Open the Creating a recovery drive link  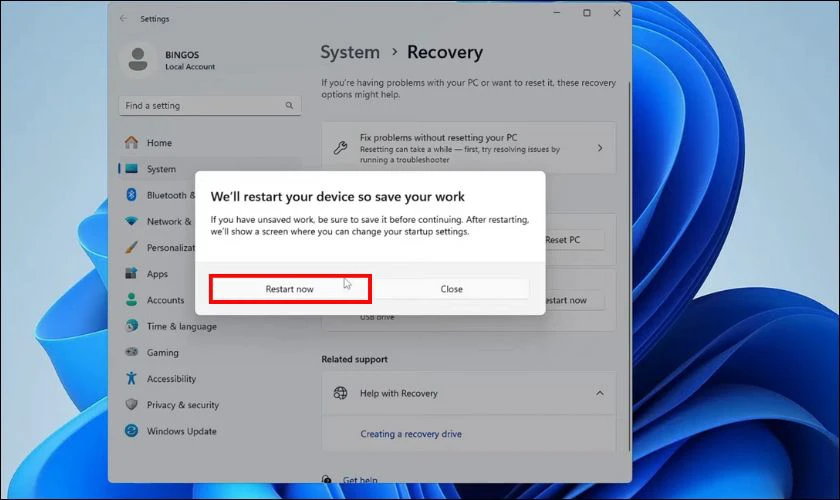click(x=411, y=434)
